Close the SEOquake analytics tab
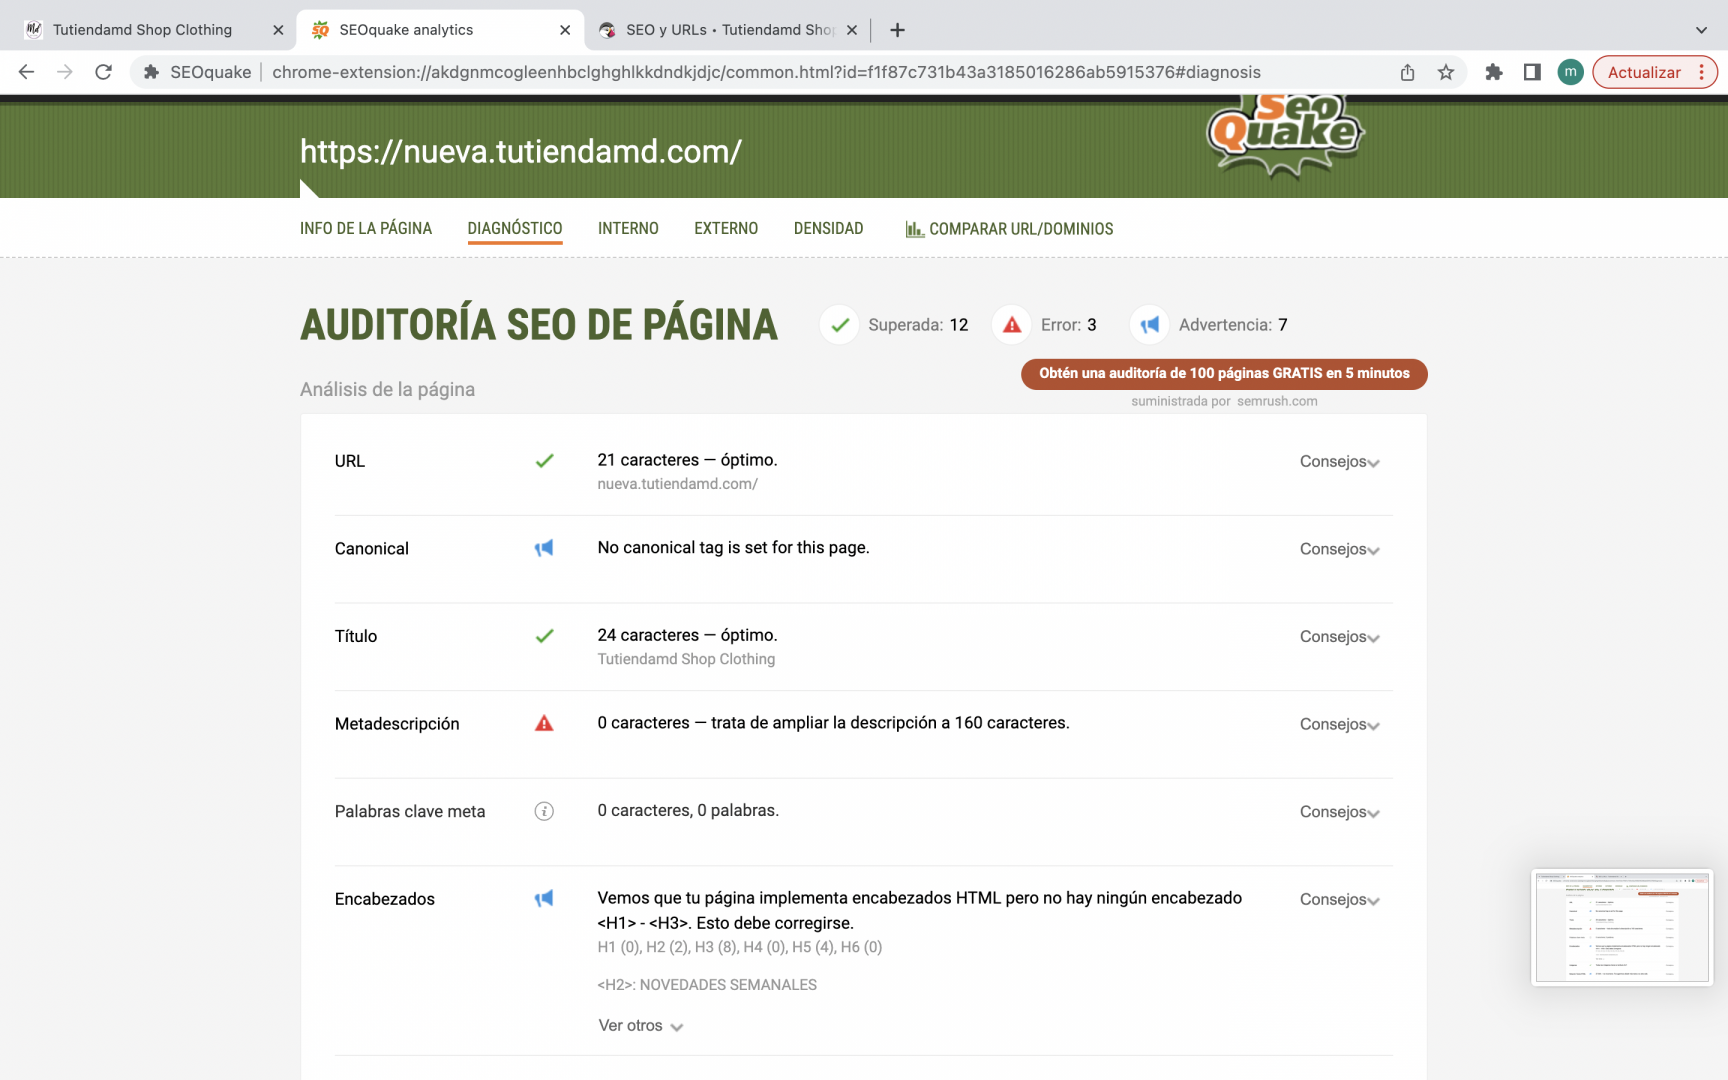Screen dimensions: 1728x1080 pyautogui.click(x=565, y=30)
